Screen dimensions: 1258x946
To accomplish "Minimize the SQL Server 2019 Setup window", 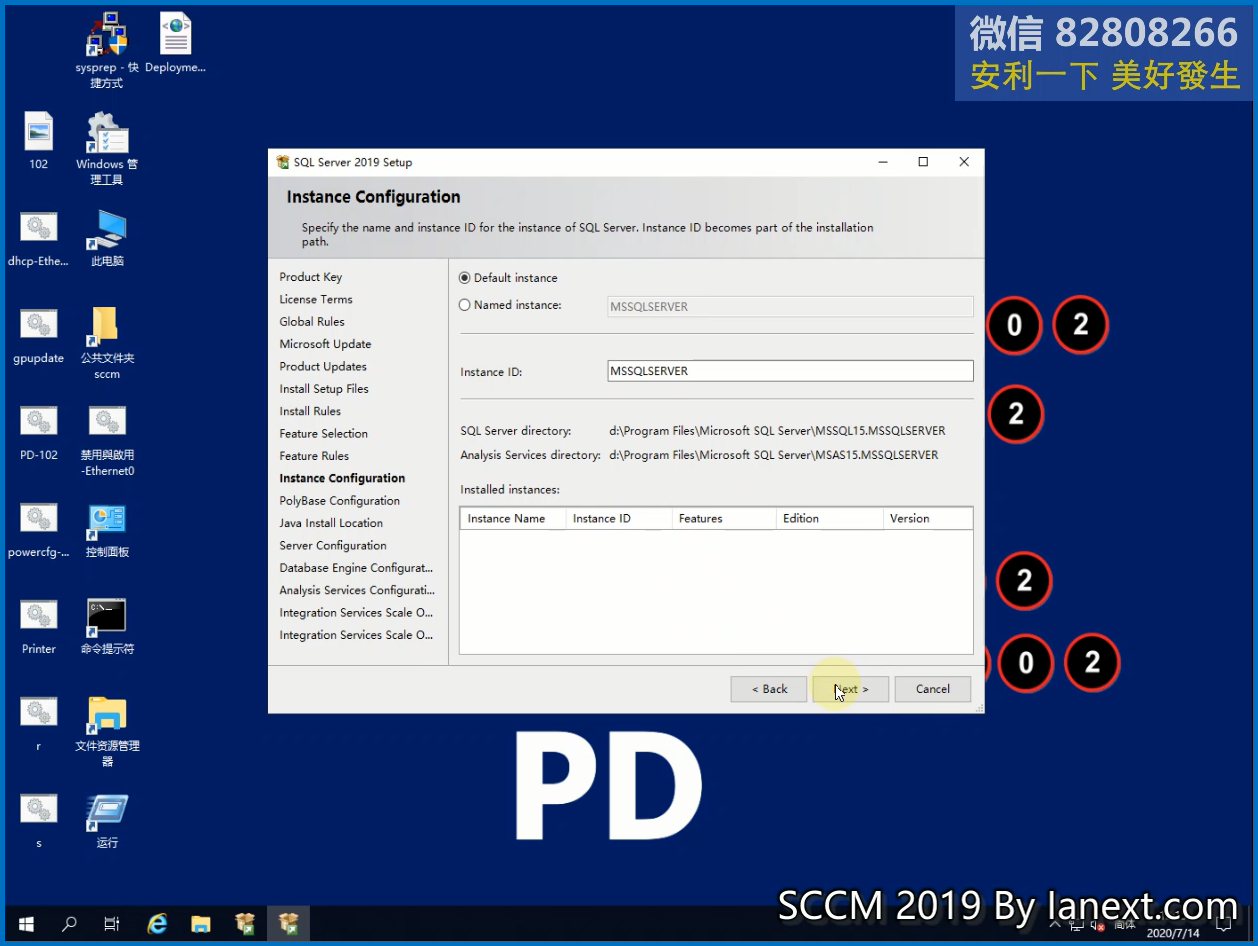I will 883,162.
